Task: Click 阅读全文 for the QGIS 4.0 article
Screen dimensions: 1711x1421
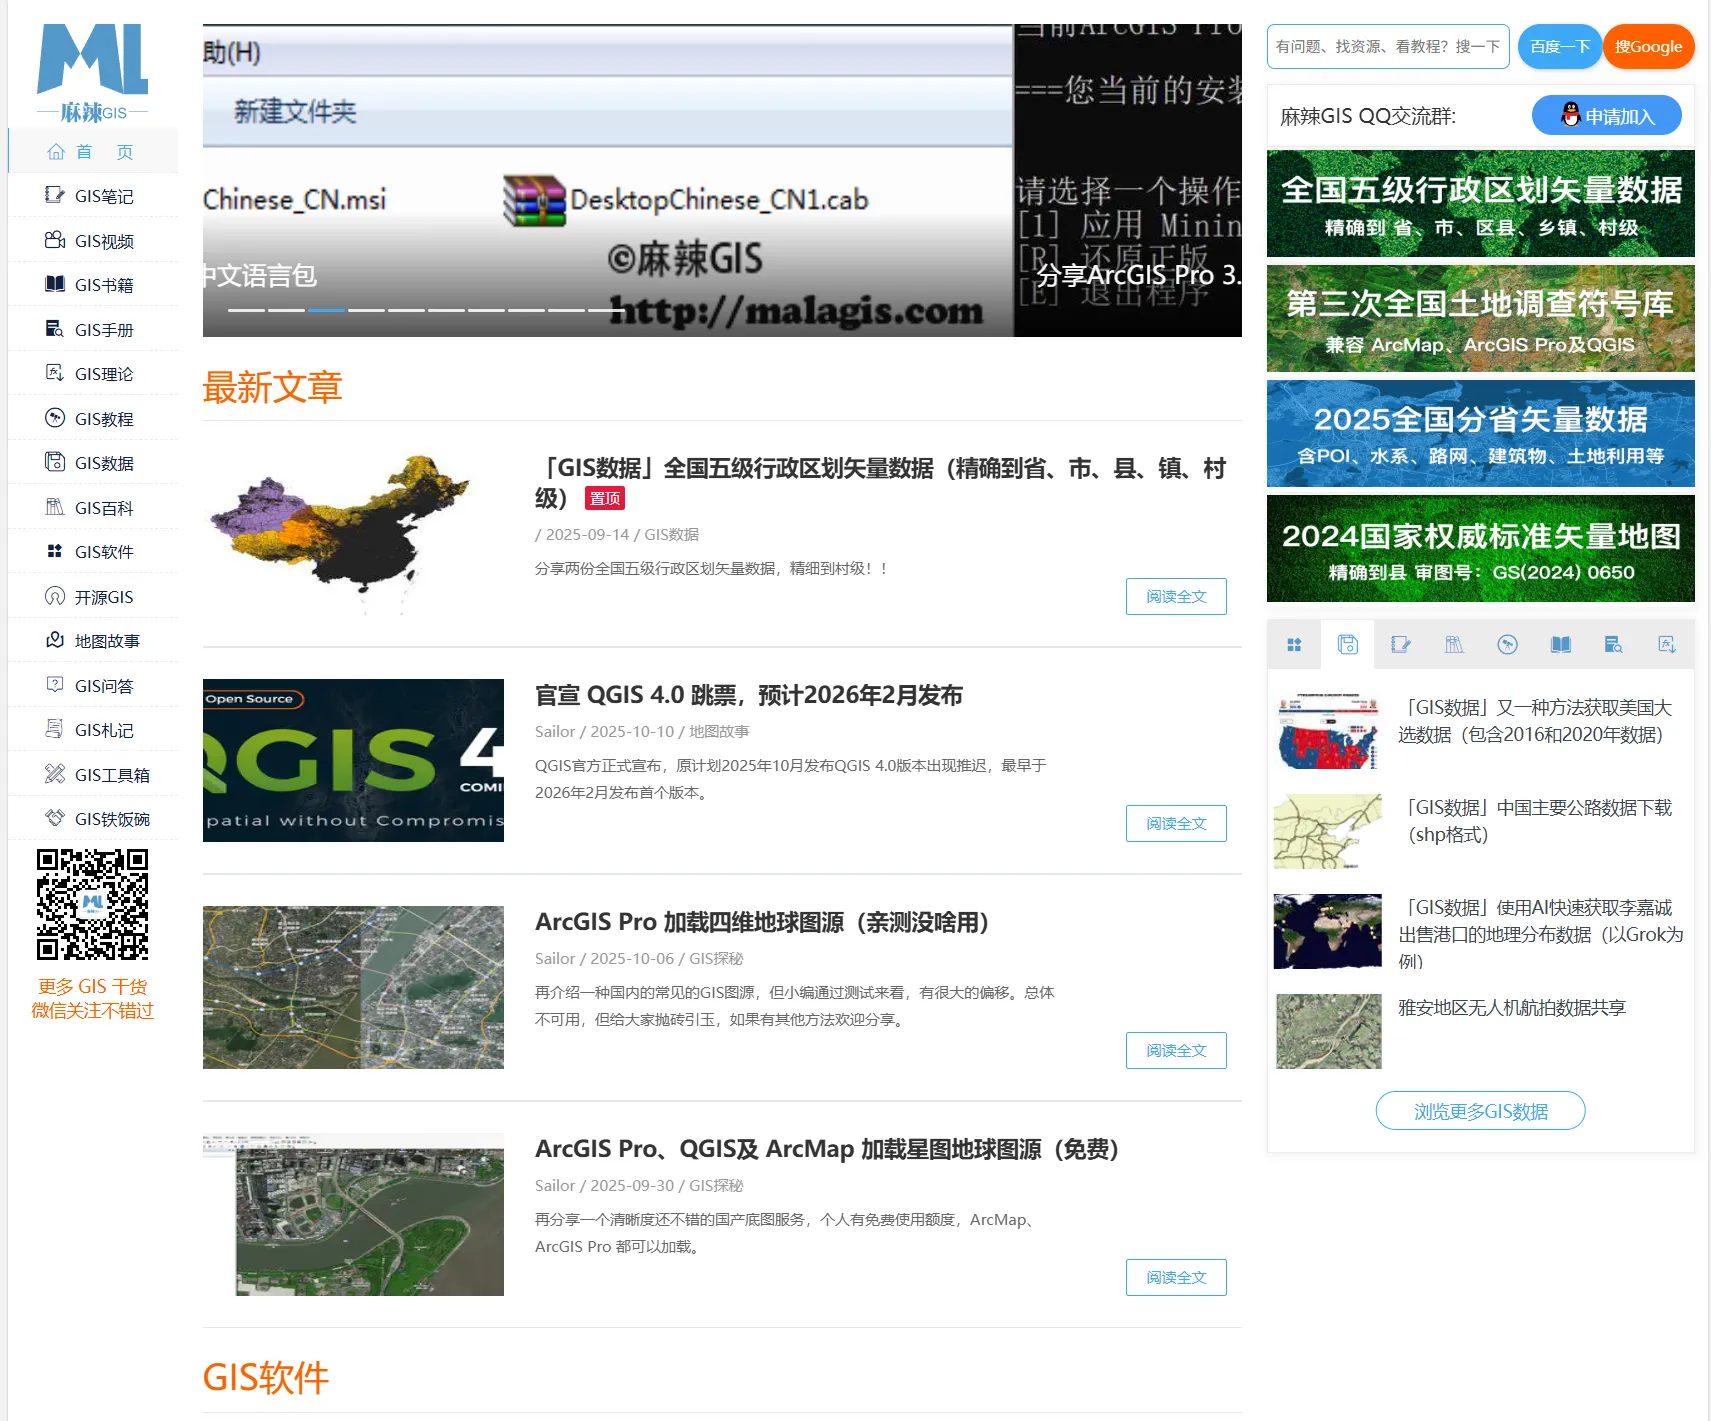Action: [x=1175, y=824]
